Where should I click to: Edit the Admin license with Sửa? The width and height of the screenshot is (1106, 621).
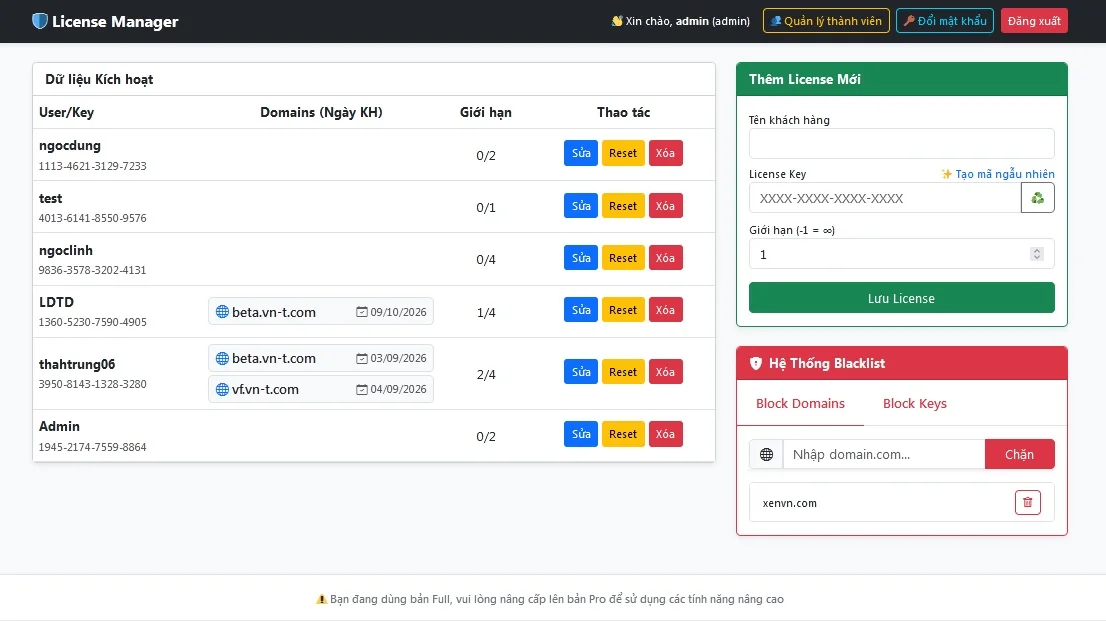(581, 434)
